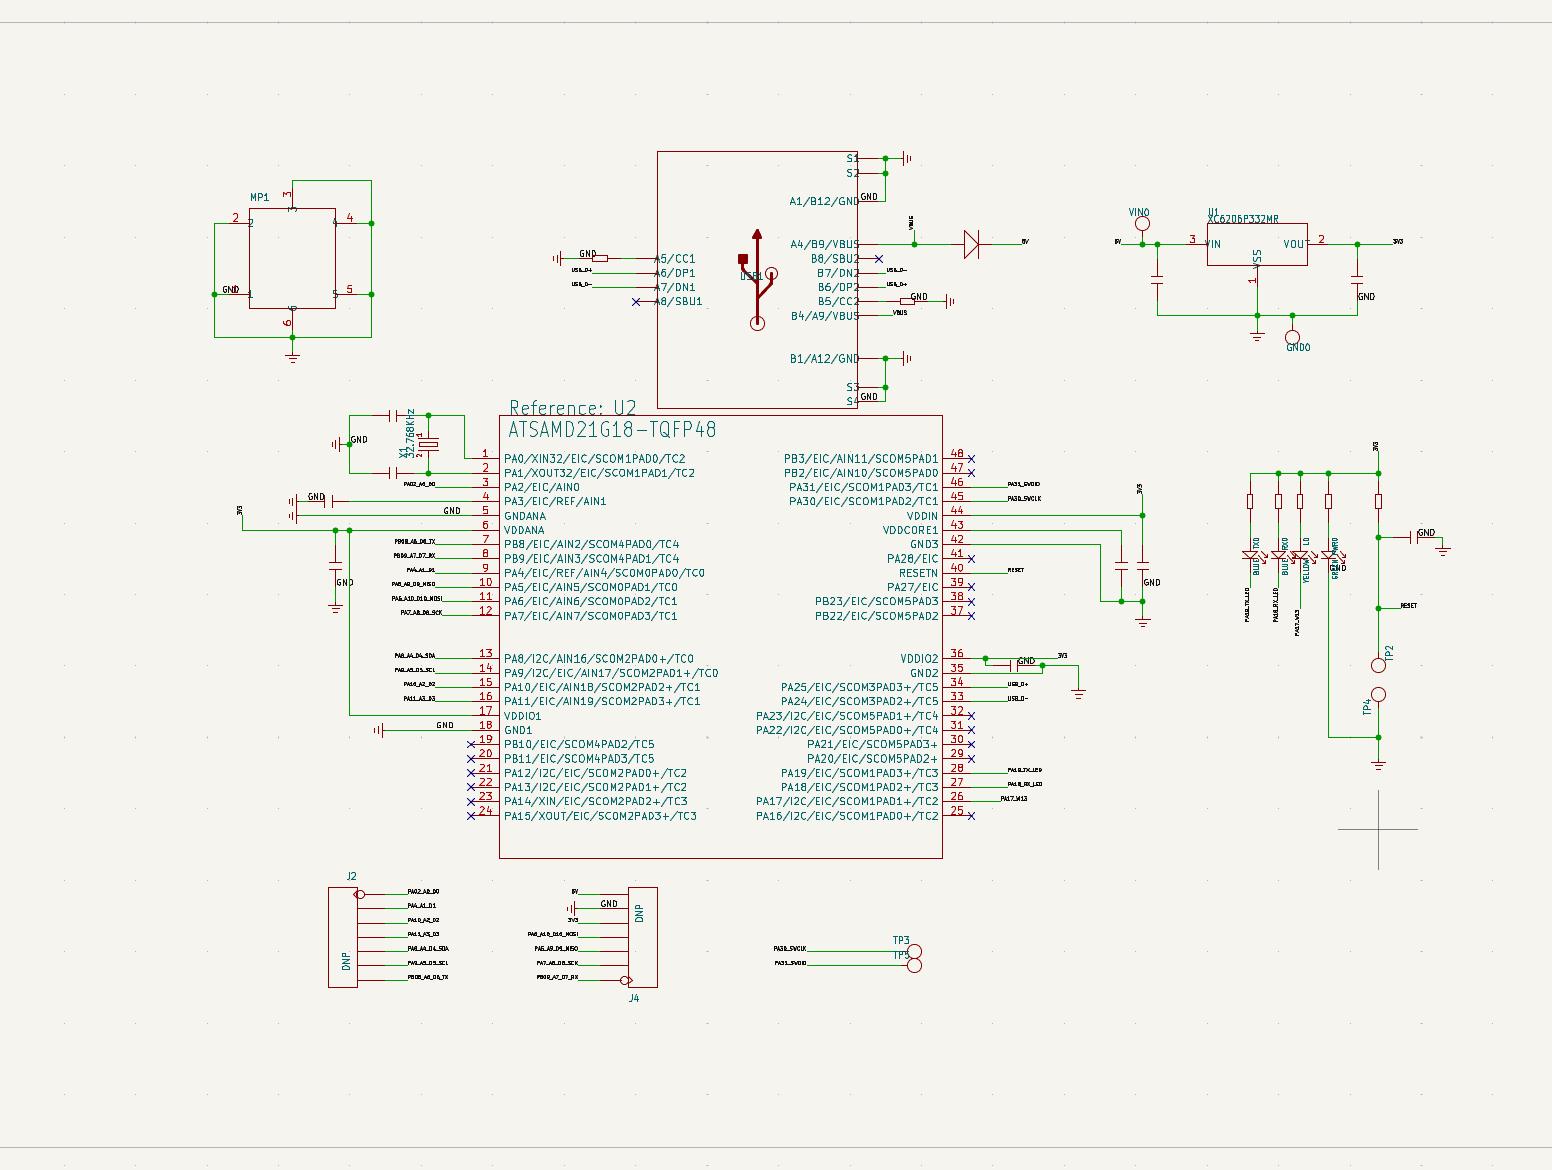The width and height of the screenshot is (1552, 1170).
Task: Select the TP5 test point circle
Action: click(913, 965)
